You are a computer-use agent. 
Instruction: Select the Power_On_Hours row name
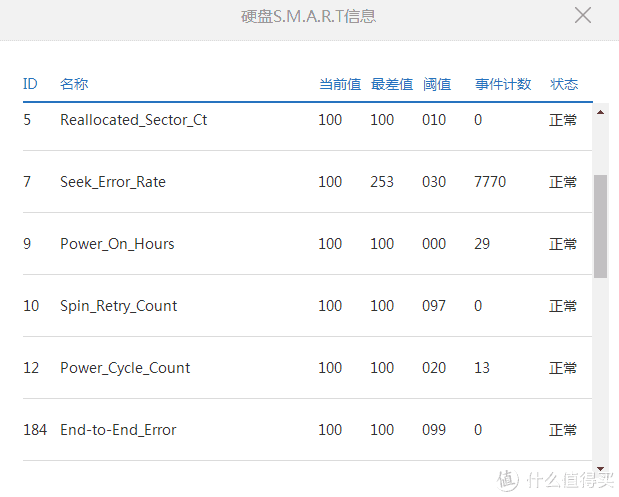point(117,244)
